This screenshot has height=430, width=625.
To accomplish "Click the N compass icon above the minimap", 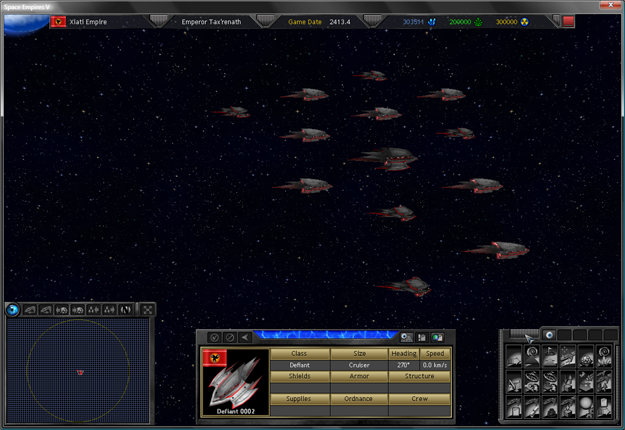I will 126,310.
